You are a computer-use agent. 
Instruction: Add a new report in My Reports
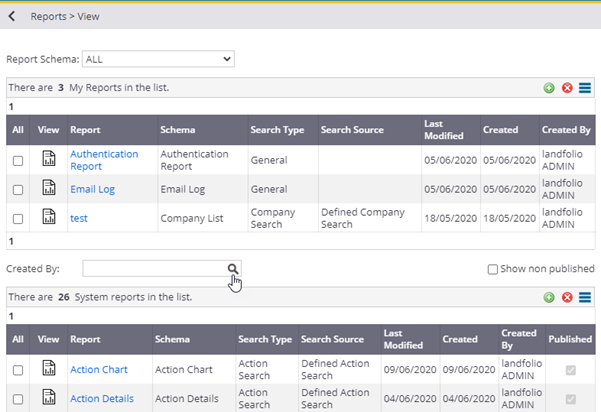pos(549,88)
